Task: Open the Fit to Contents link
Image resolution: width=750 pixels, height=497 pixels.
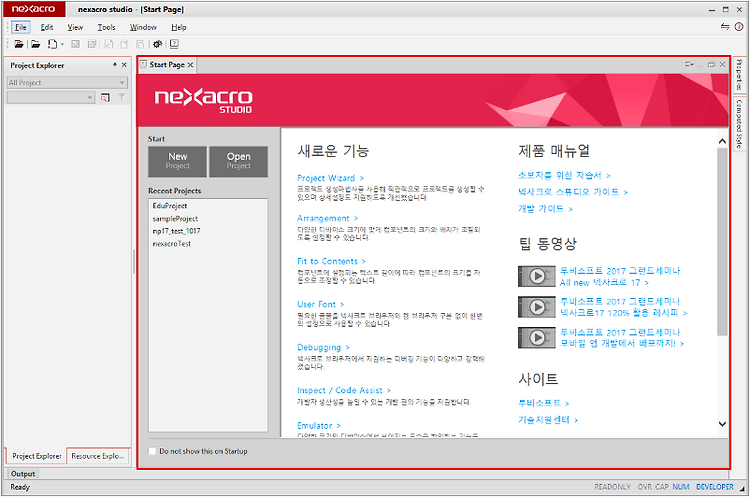Action: 331,261
